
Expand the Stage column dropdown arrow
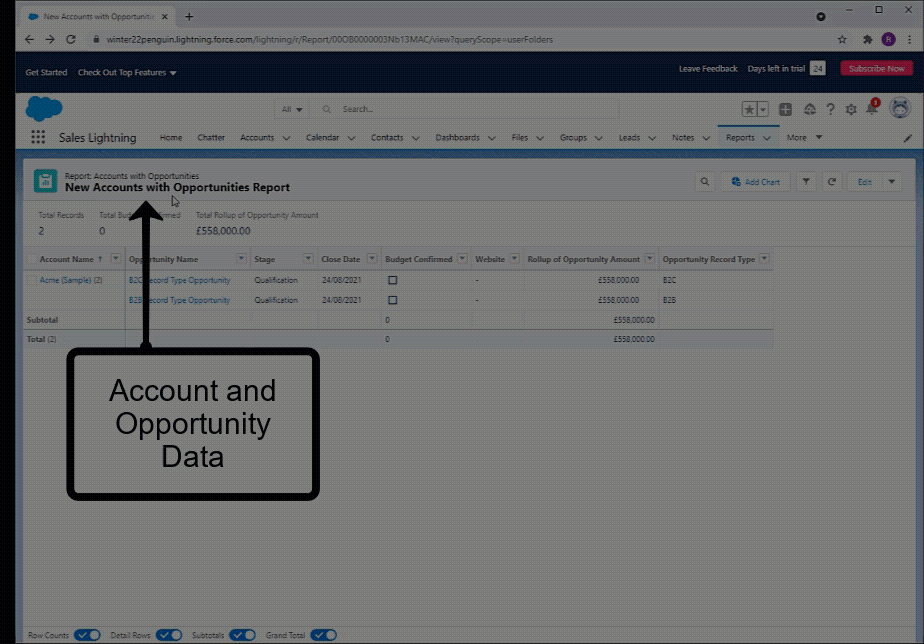pos(308,259)
